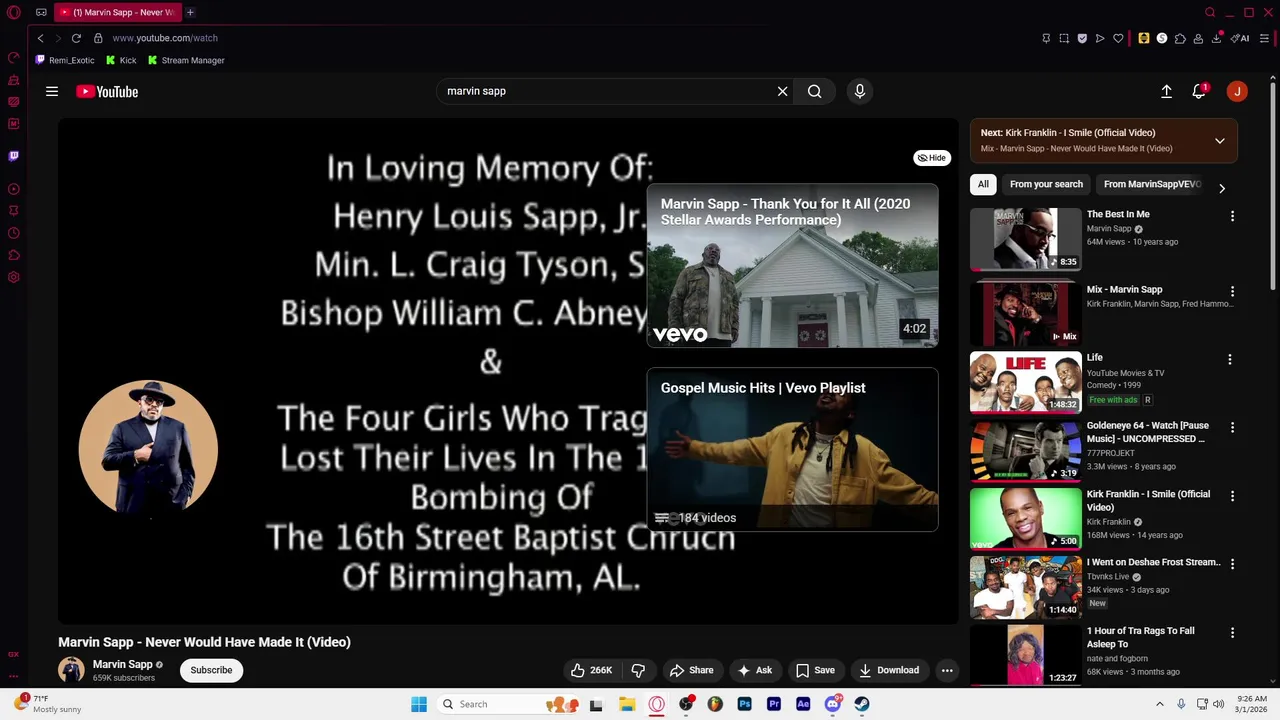1280x720 pixels.
Task: Open Opera easy setup sliders icon
Action: pos(1265,38)
